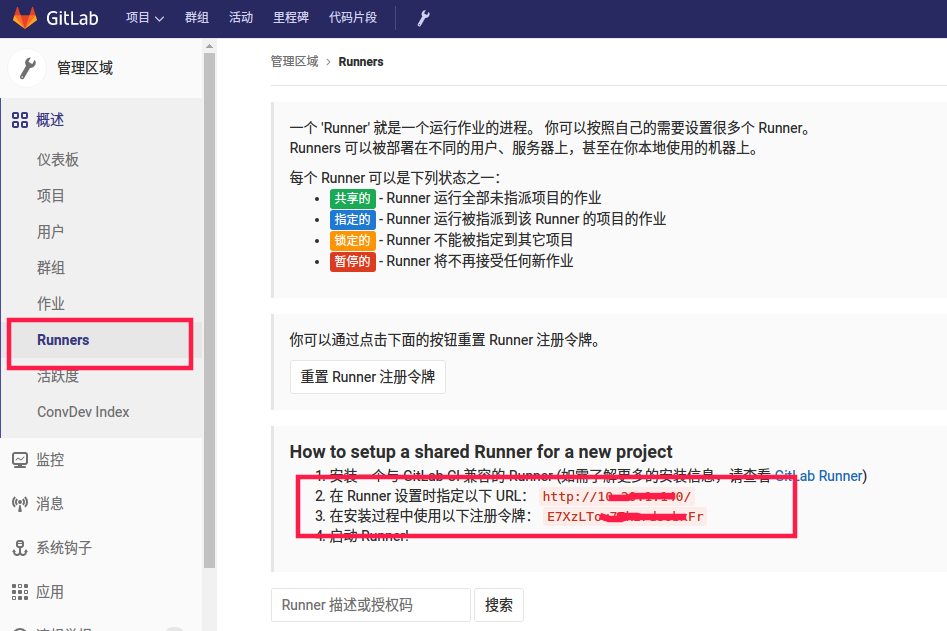Screen dimensions: 947x631
Task: Open 应用 section in the sidebar
Action: [x=50, y=592]
